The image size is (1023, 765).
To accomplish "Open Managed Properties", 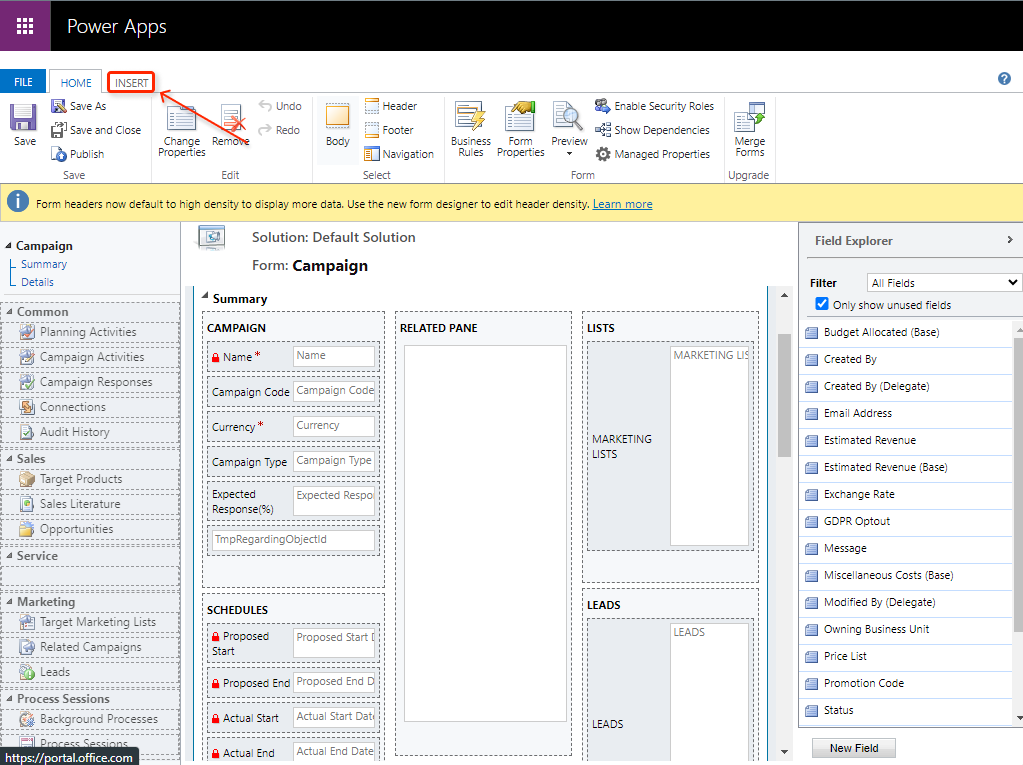I will 652,154.
